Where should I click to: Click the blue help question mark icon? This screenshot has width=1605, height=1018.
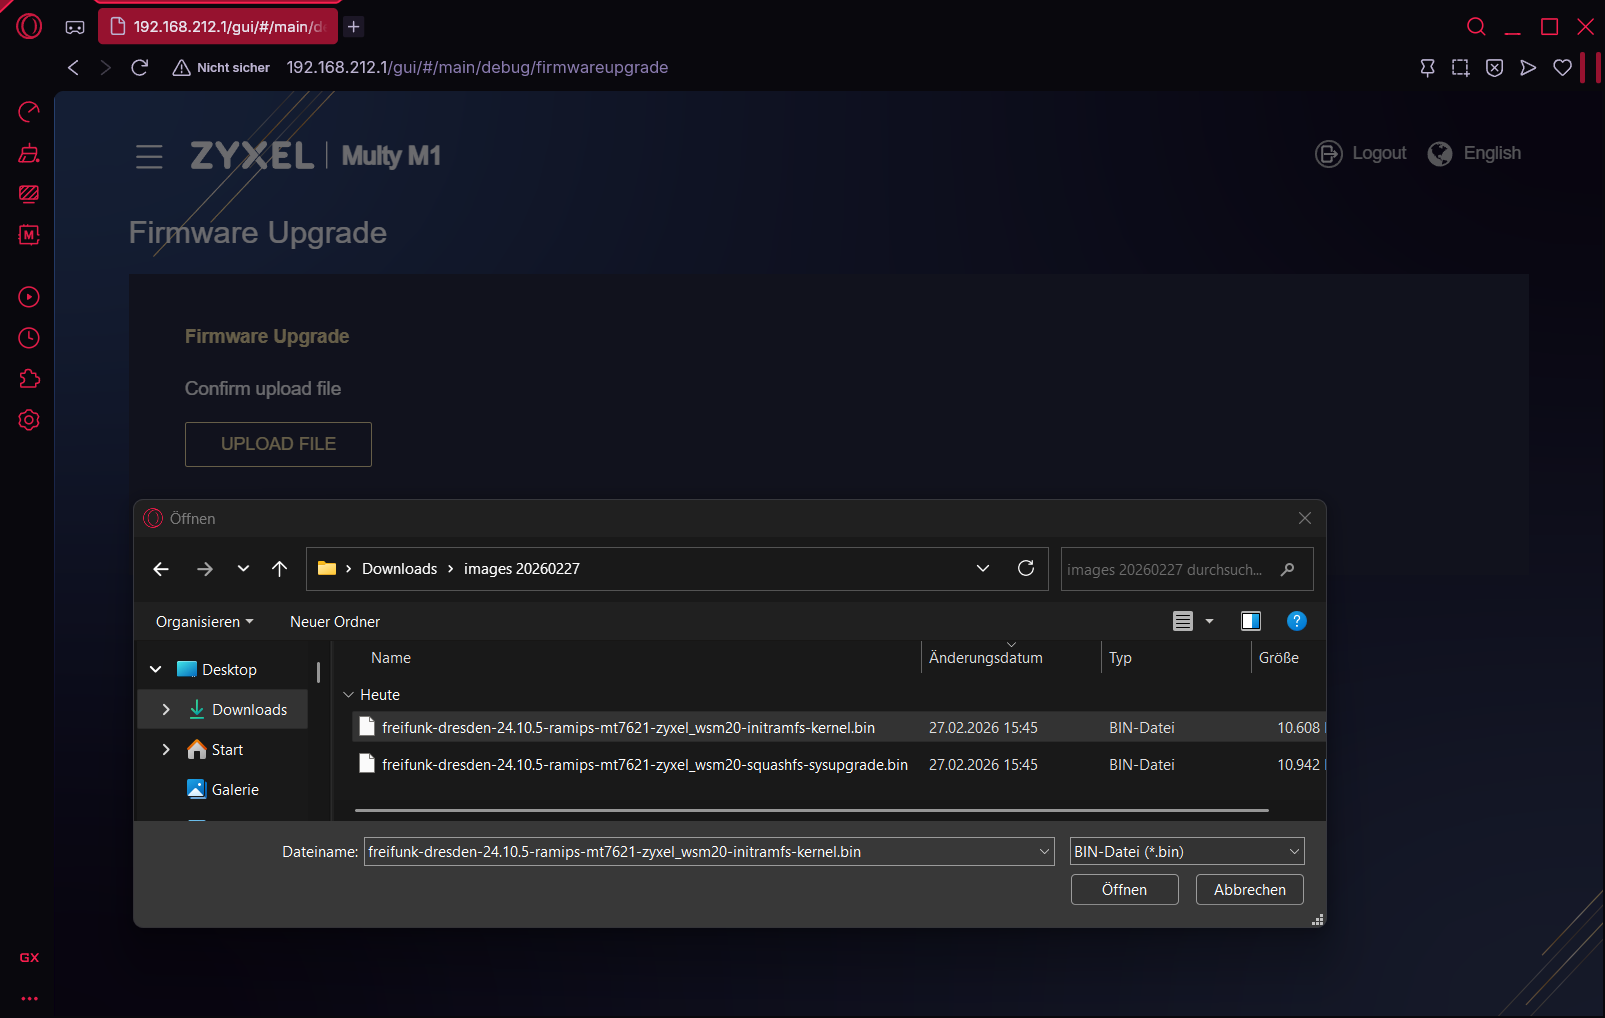(1296, 621)
